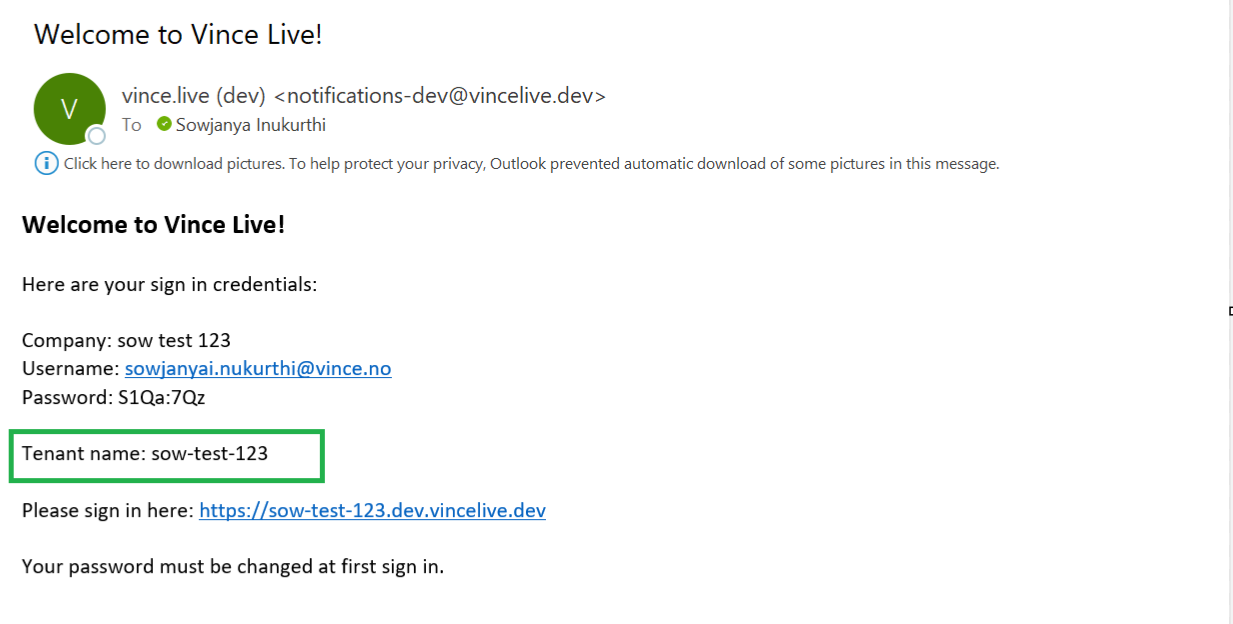Click the blue info icon in the privacy bar
Image resolution: width=1233 pixels, height=624 pixels.
(46, 163)
